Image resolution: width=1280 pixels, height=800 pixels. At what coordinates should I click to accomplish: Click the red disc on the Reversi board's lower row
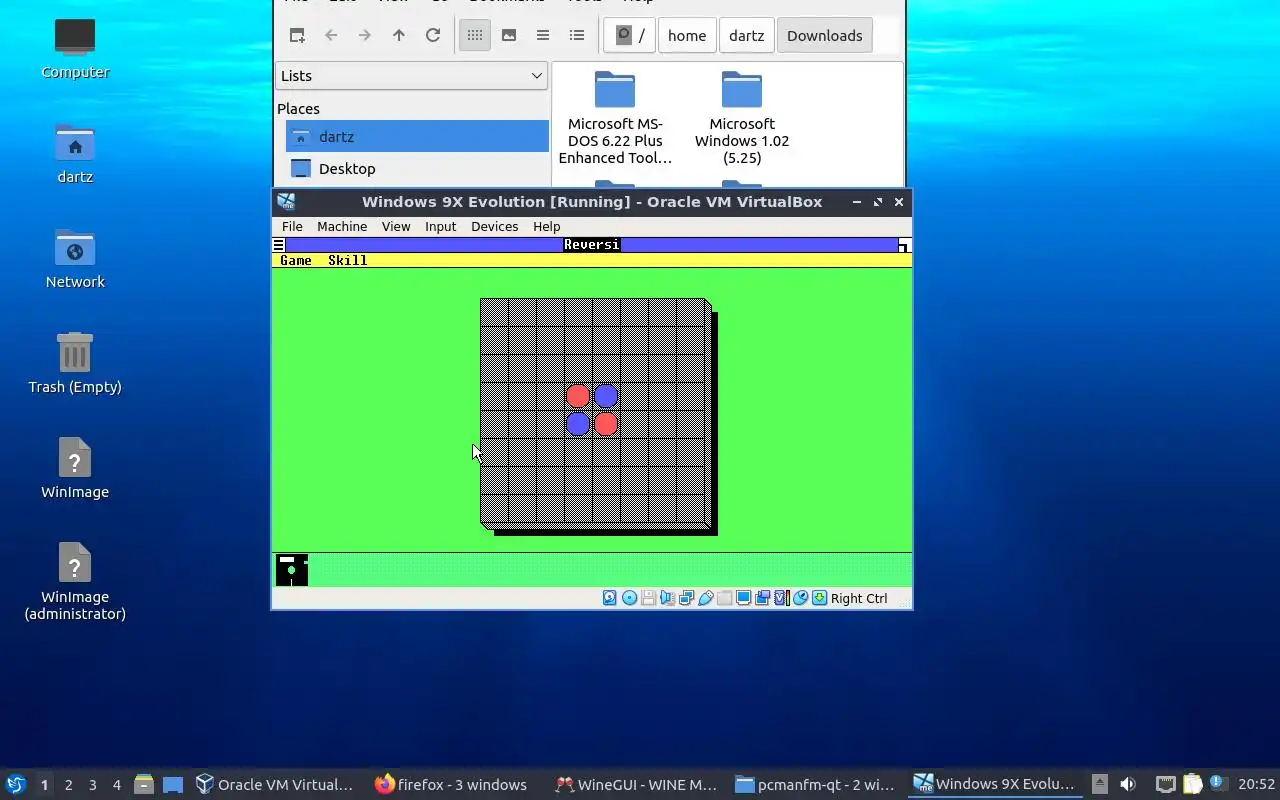(x=606, y=424)
